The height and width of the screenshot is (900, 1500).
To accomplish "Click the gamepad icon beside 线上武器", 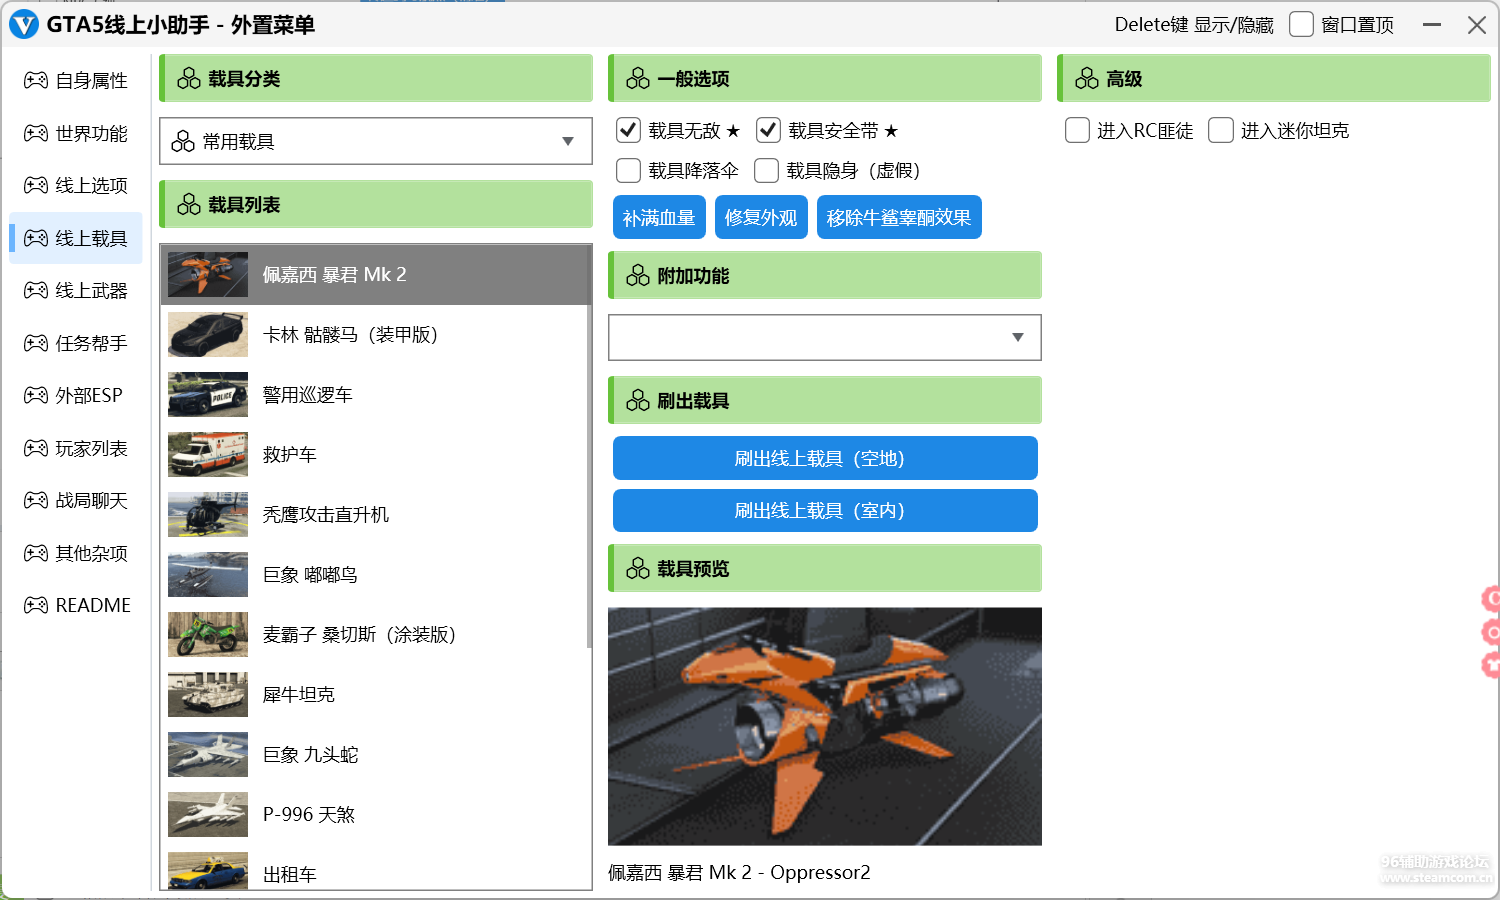I will point(36,290).
